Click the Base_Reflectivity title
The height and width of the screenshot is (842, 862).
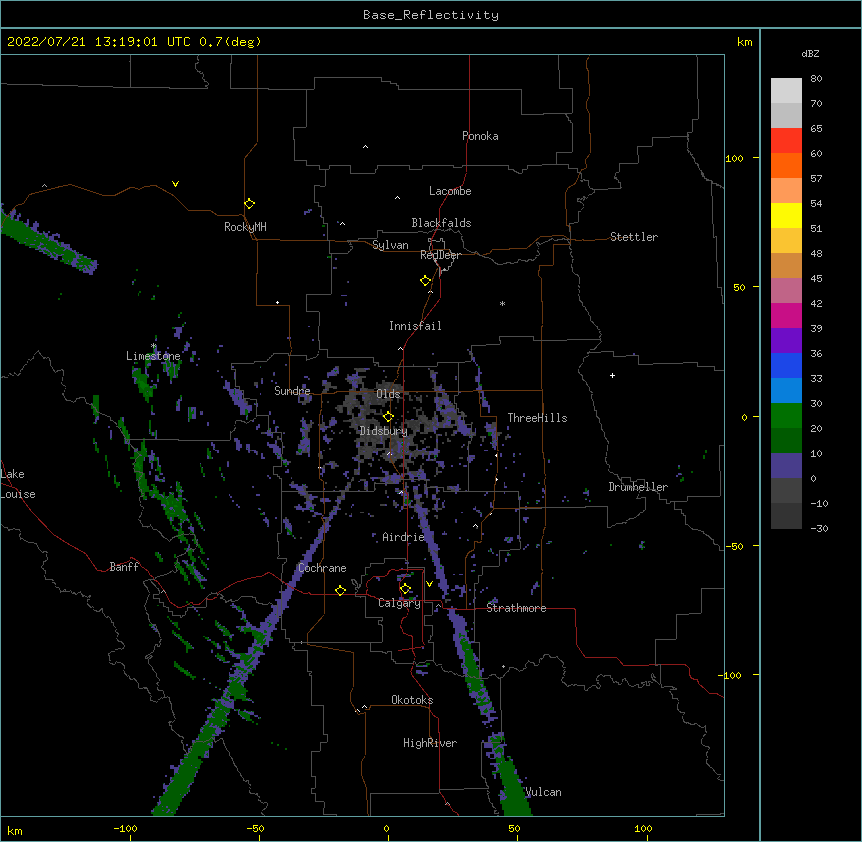[x=431, y=15]
